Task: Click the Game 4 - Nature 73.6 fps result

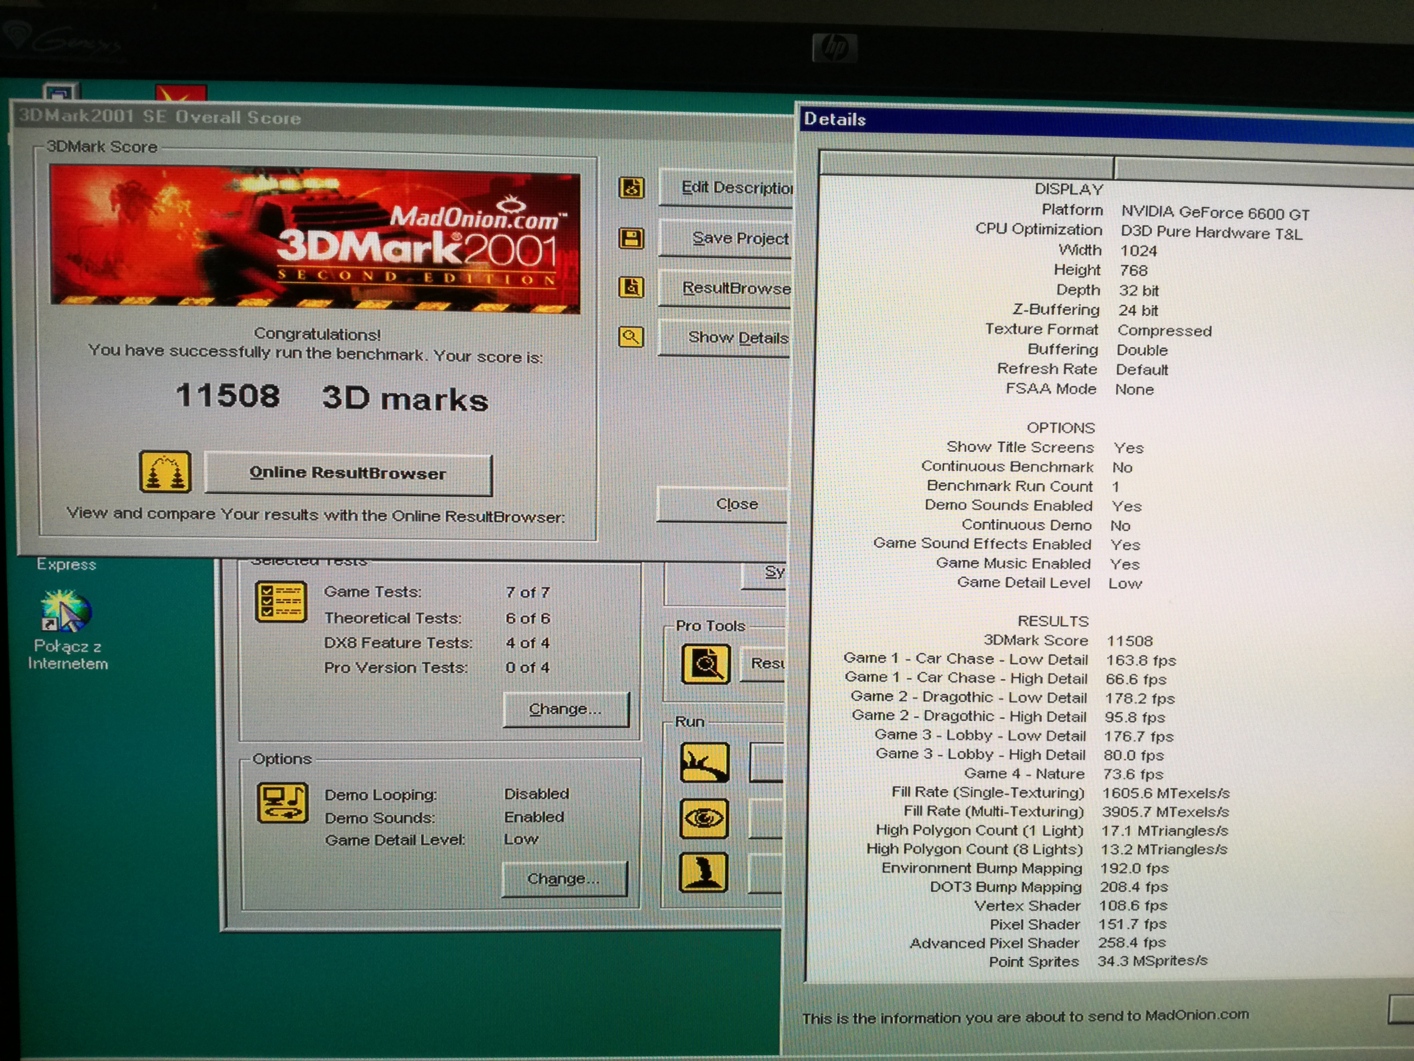Action: pyautogui.click(x=1064, y=773)
